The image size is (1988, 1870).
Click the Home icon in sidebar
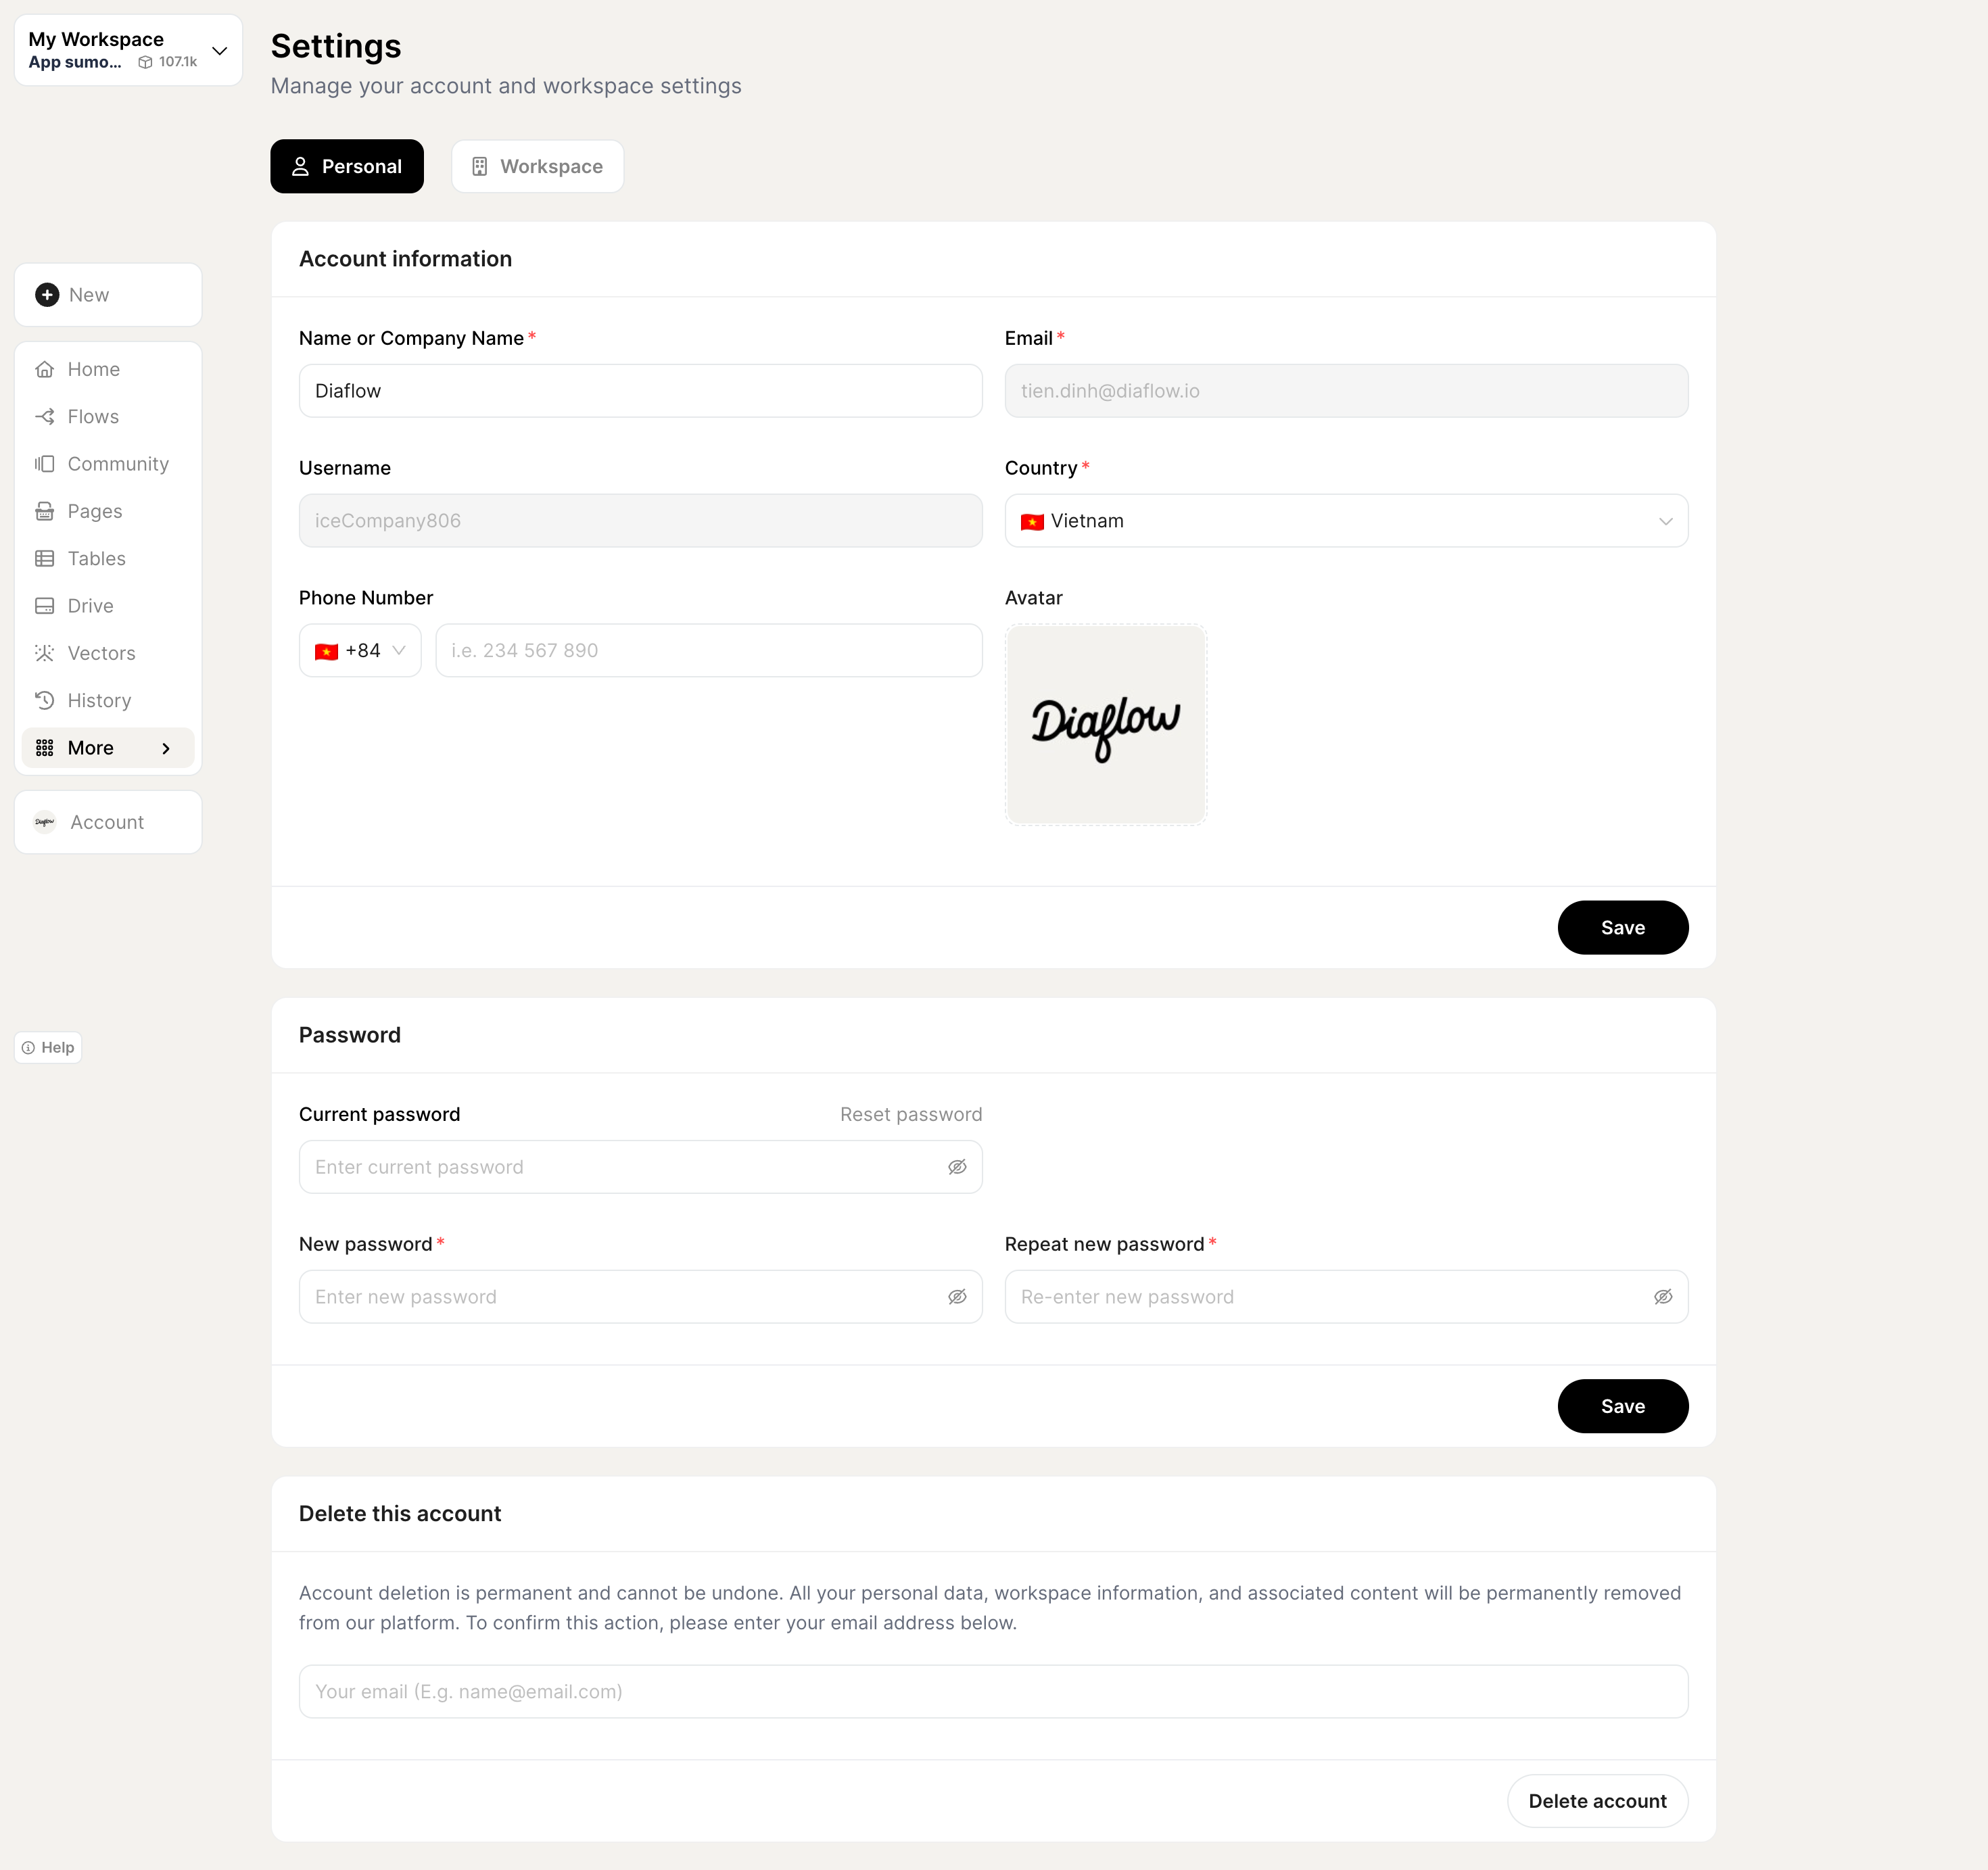point(45,369)
